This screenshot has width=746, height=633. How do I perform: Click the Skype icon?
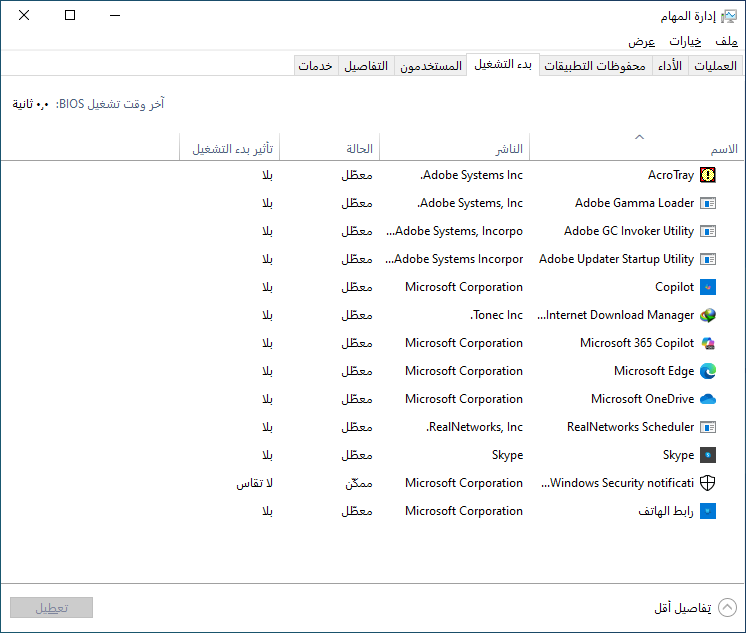pos(708,455)
